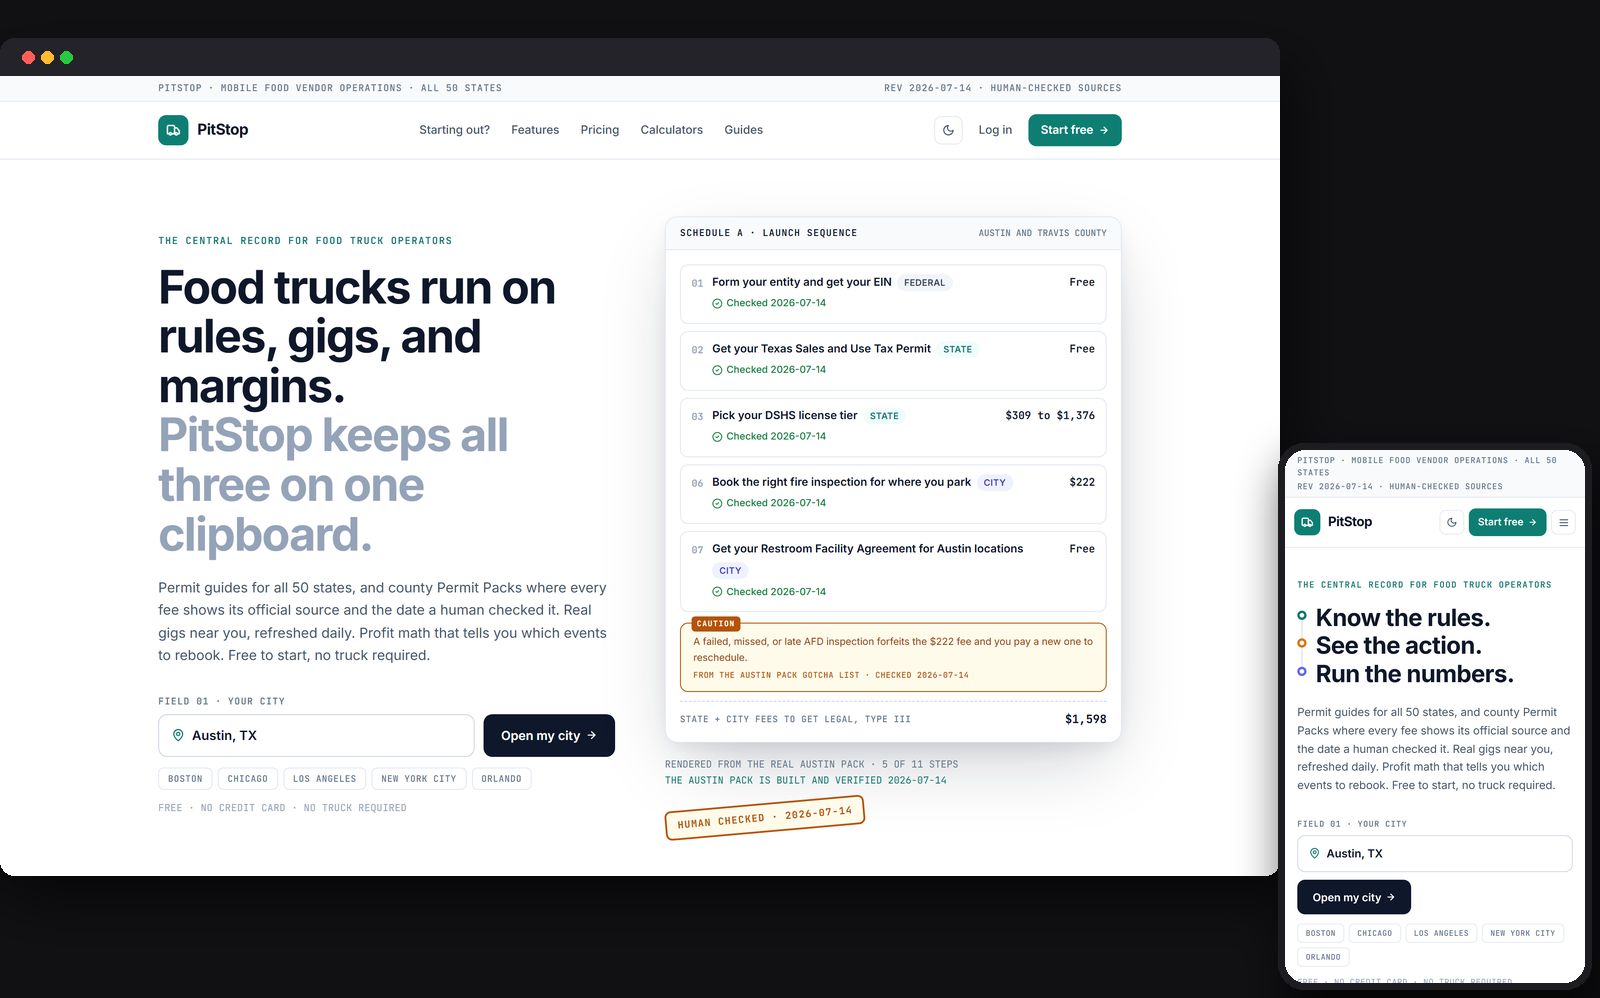
Task: Toggle dark mode moon icon in mobile preview
Action: (x=1452, y=522)
